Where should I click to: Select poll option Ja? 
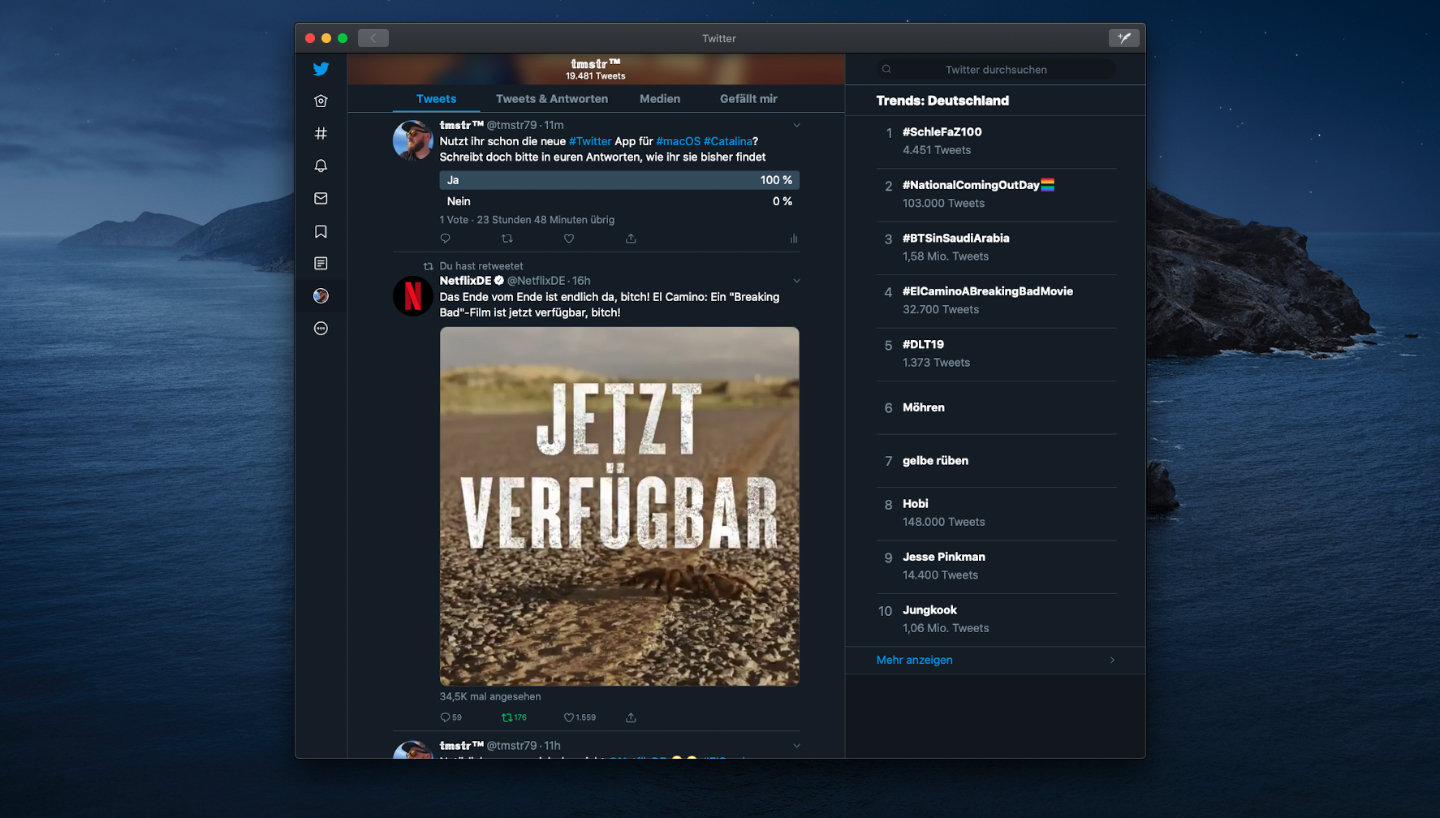pos(619,180)
